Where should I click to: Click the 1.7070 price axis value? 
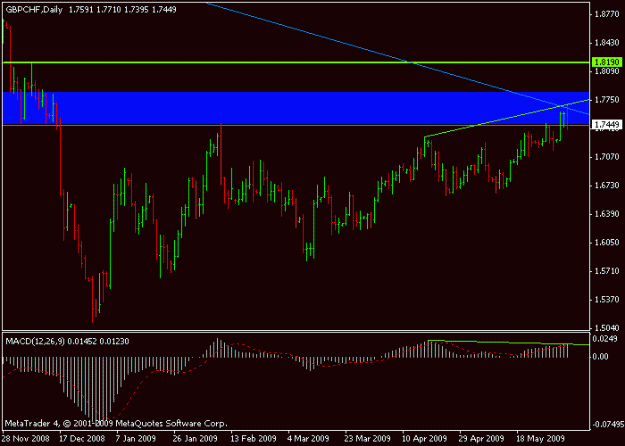click(x=607, y=157)
